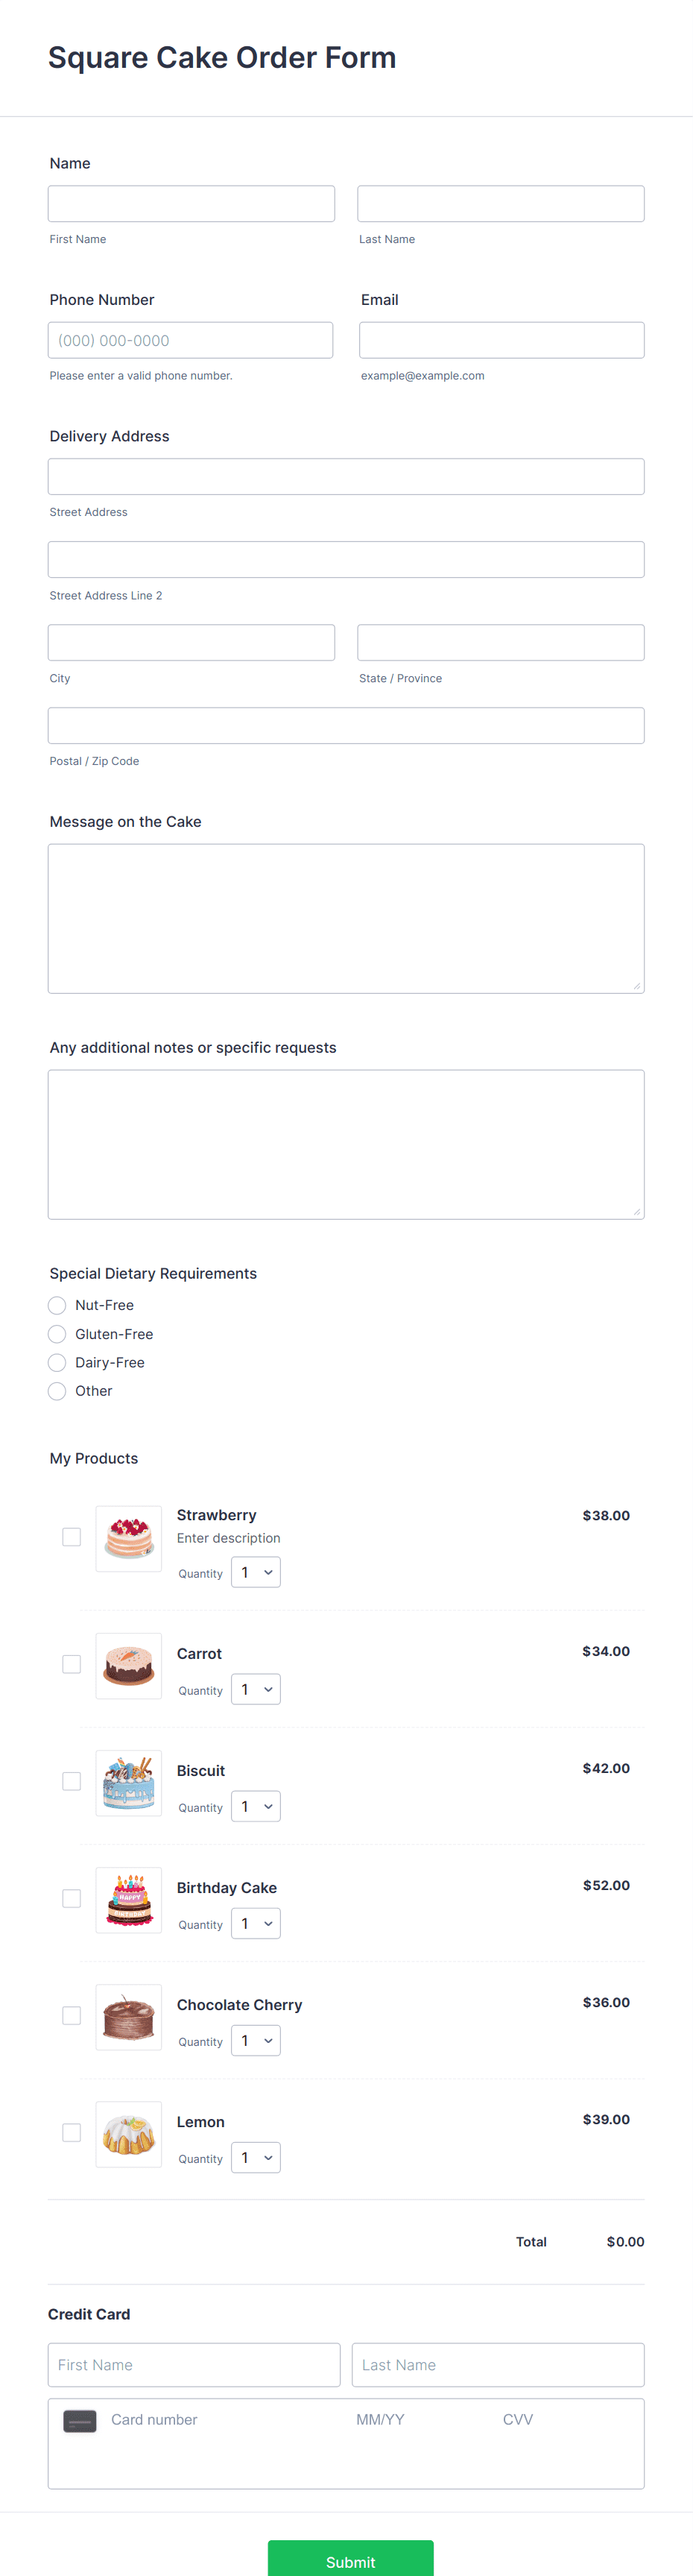Click the Birthday Cake image
The height and width of the screenshot is (2576, 693).
tap(128, 1899)
